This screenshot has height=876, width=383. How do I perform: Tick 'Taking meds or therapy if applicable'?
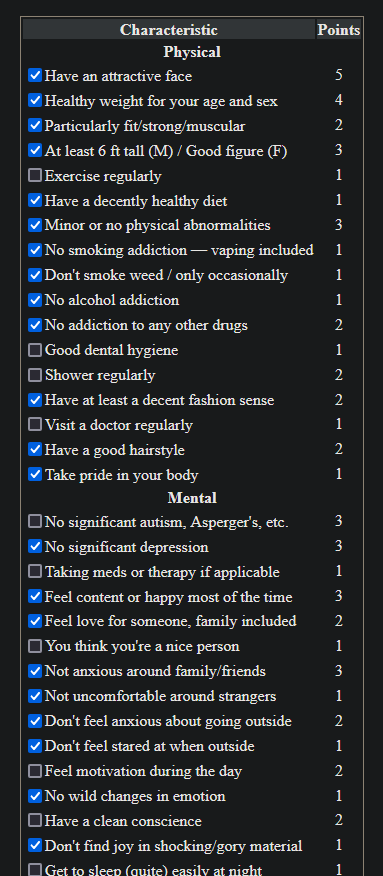click(35, 572)
